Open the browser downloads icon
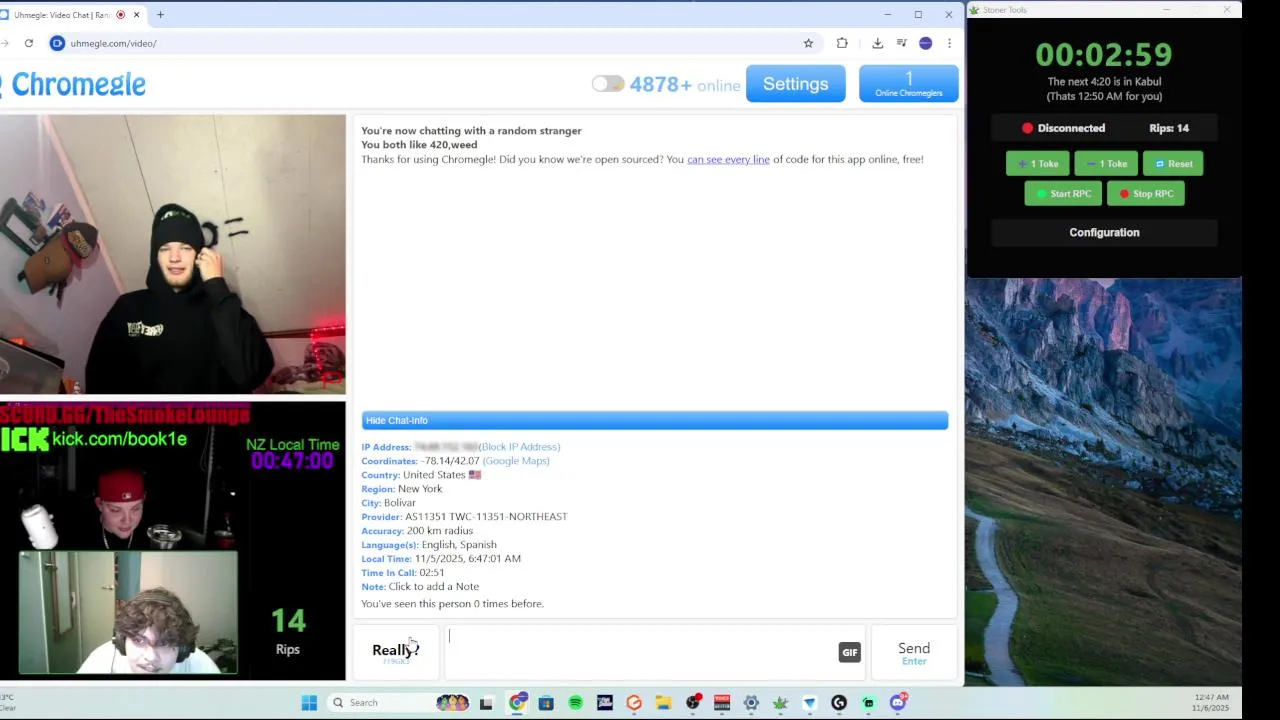 tap(877, 43)
